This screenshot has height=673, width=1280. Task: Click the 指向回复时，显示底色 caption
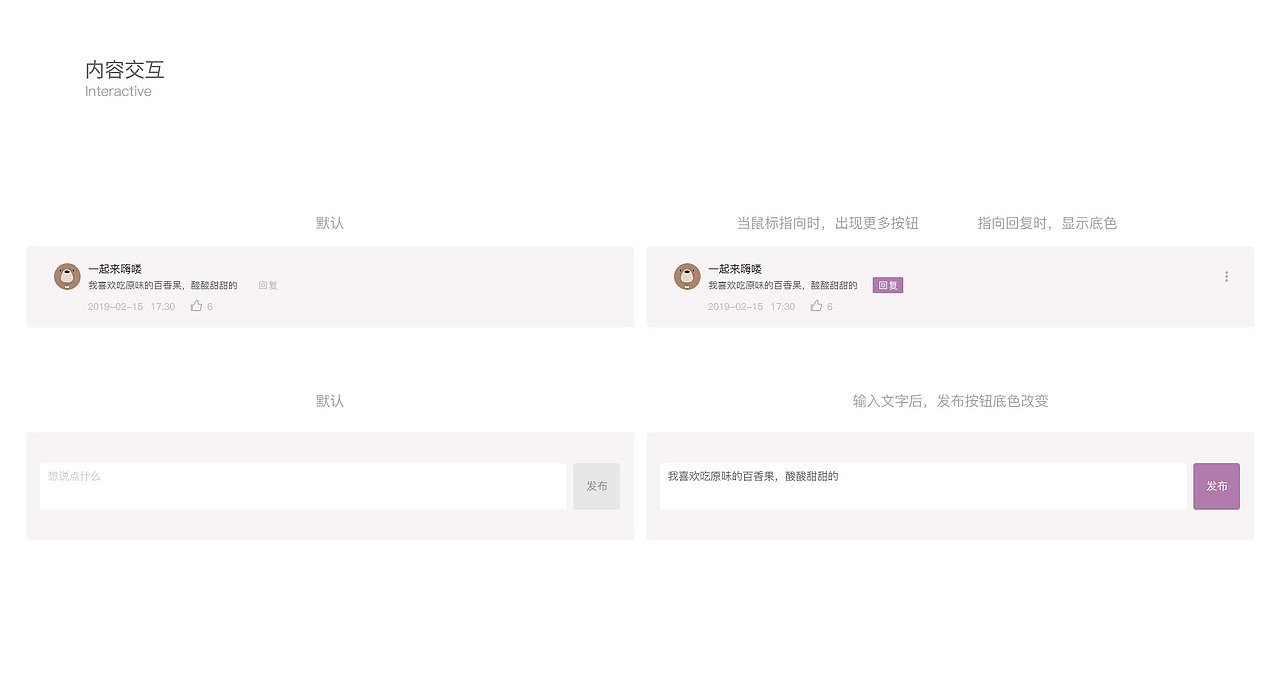pyautogui.click(x=1047, y=223)
